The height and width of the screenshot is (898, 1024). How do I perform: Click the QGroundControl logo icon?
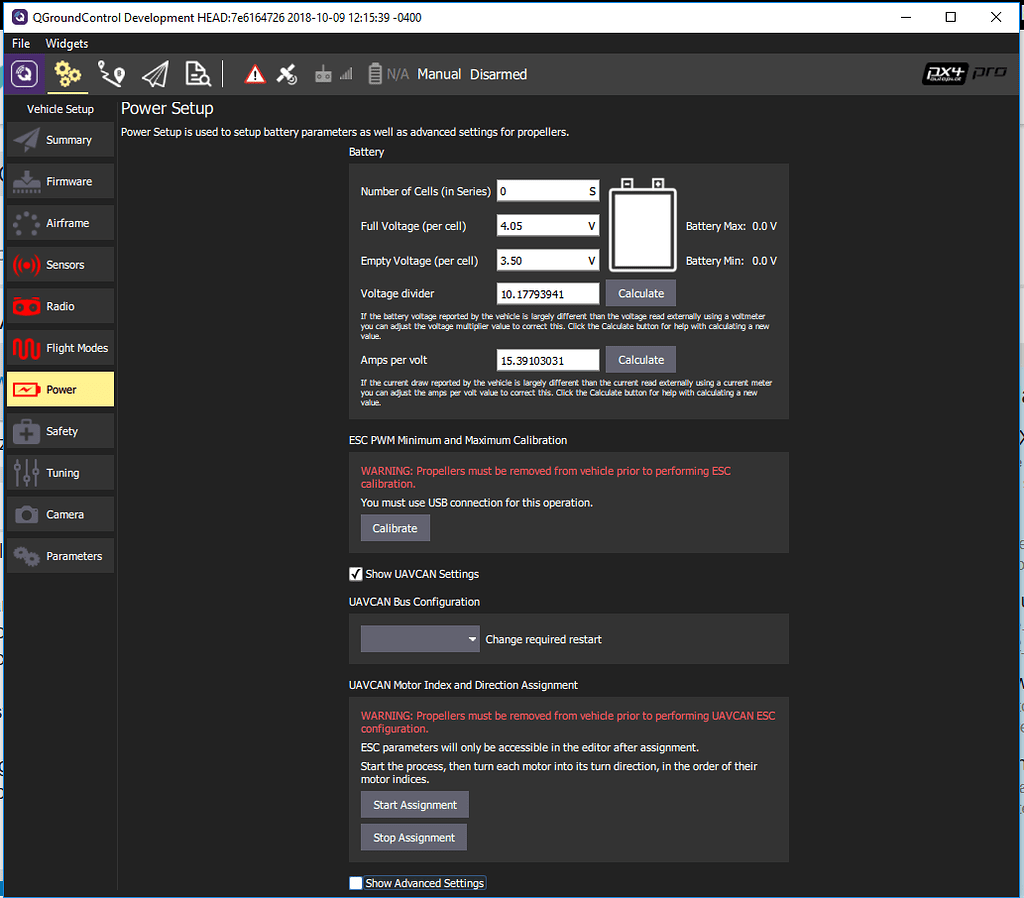(21, 74)
